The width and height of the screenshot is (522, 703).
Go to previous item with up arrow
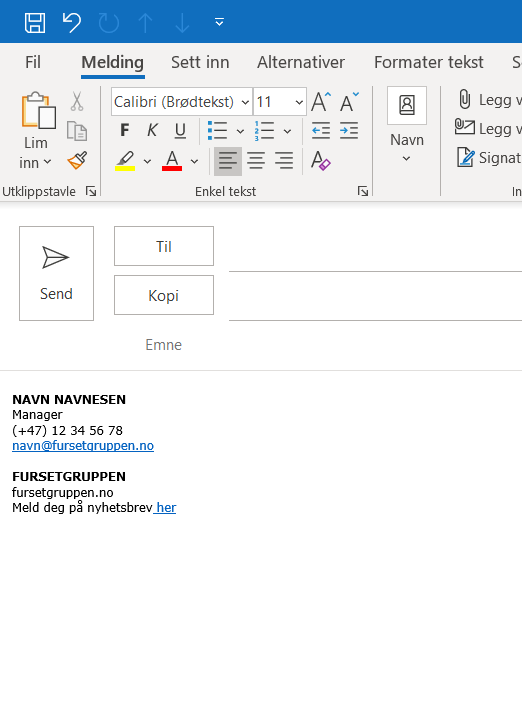coord(145,23)
